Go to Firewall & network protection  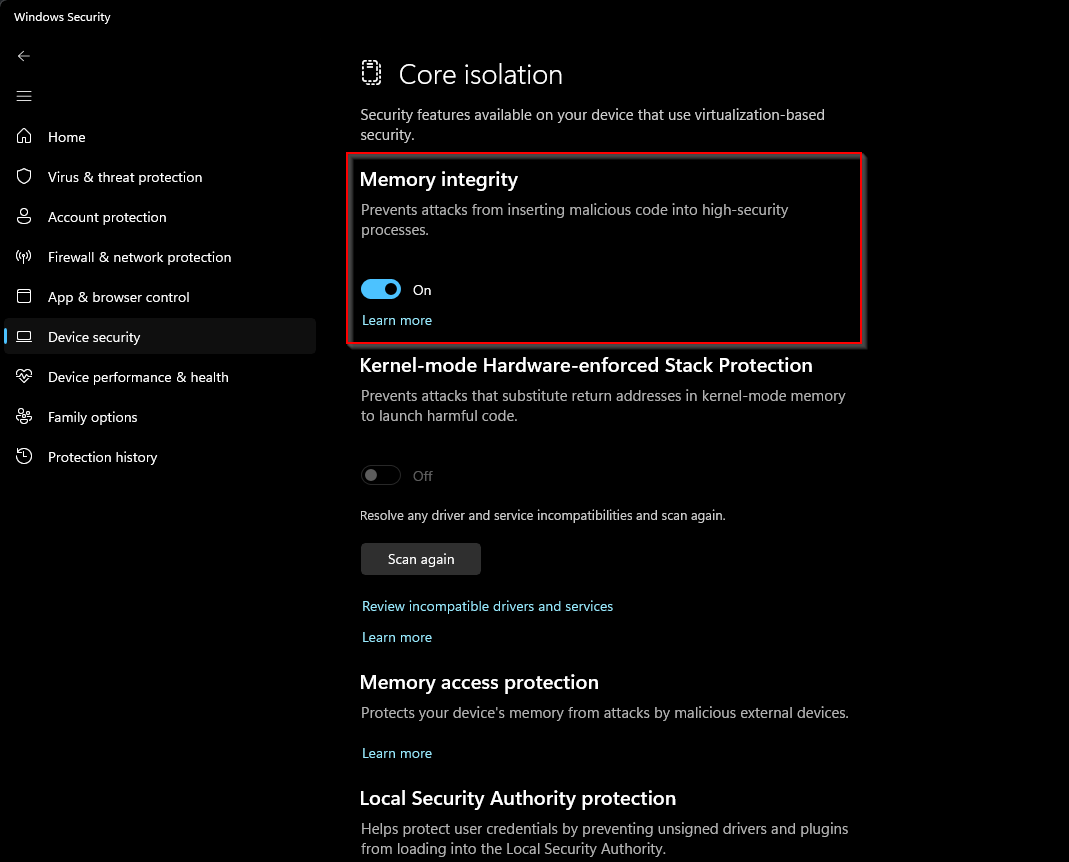(139, 257)
